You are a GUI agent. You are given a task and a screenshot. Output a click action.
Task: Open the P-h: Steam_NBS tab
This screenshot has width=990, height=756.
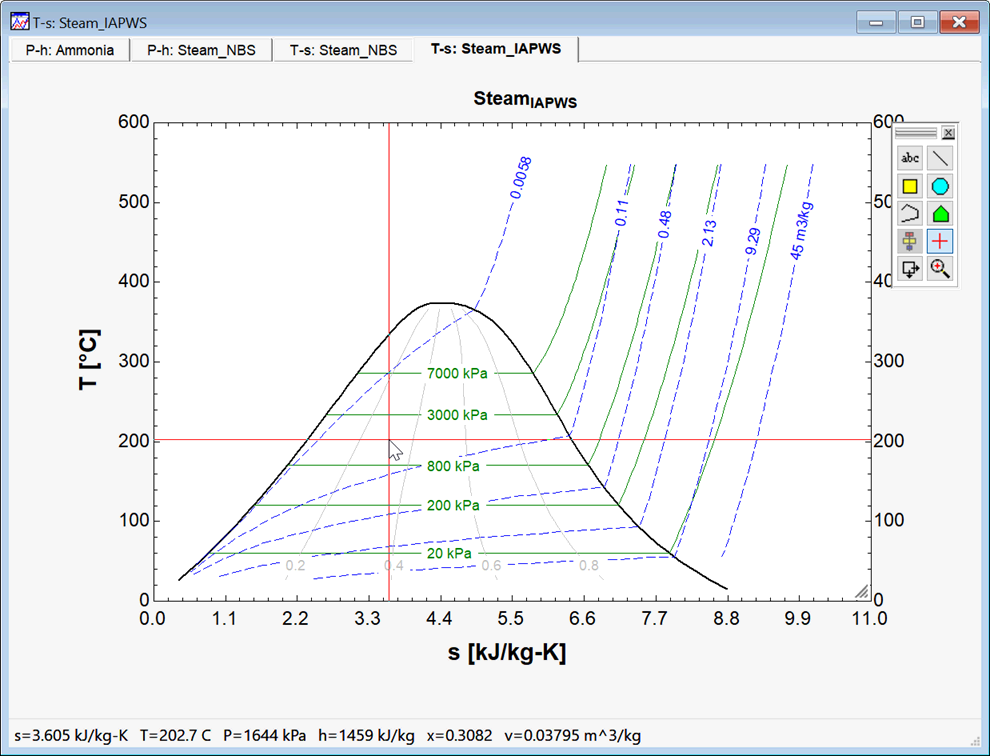pos(201,50)
